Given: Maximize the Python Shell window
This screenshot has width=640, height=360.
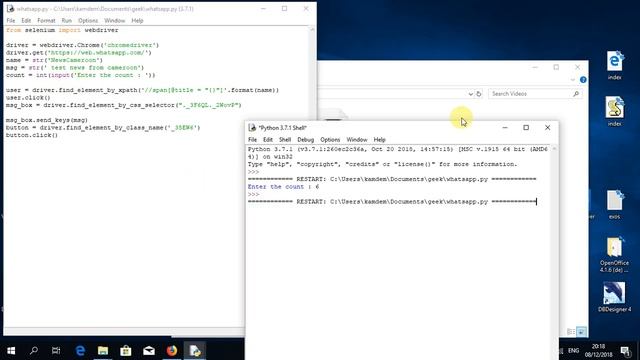Looking at the screenshot, I should [526, 128].
